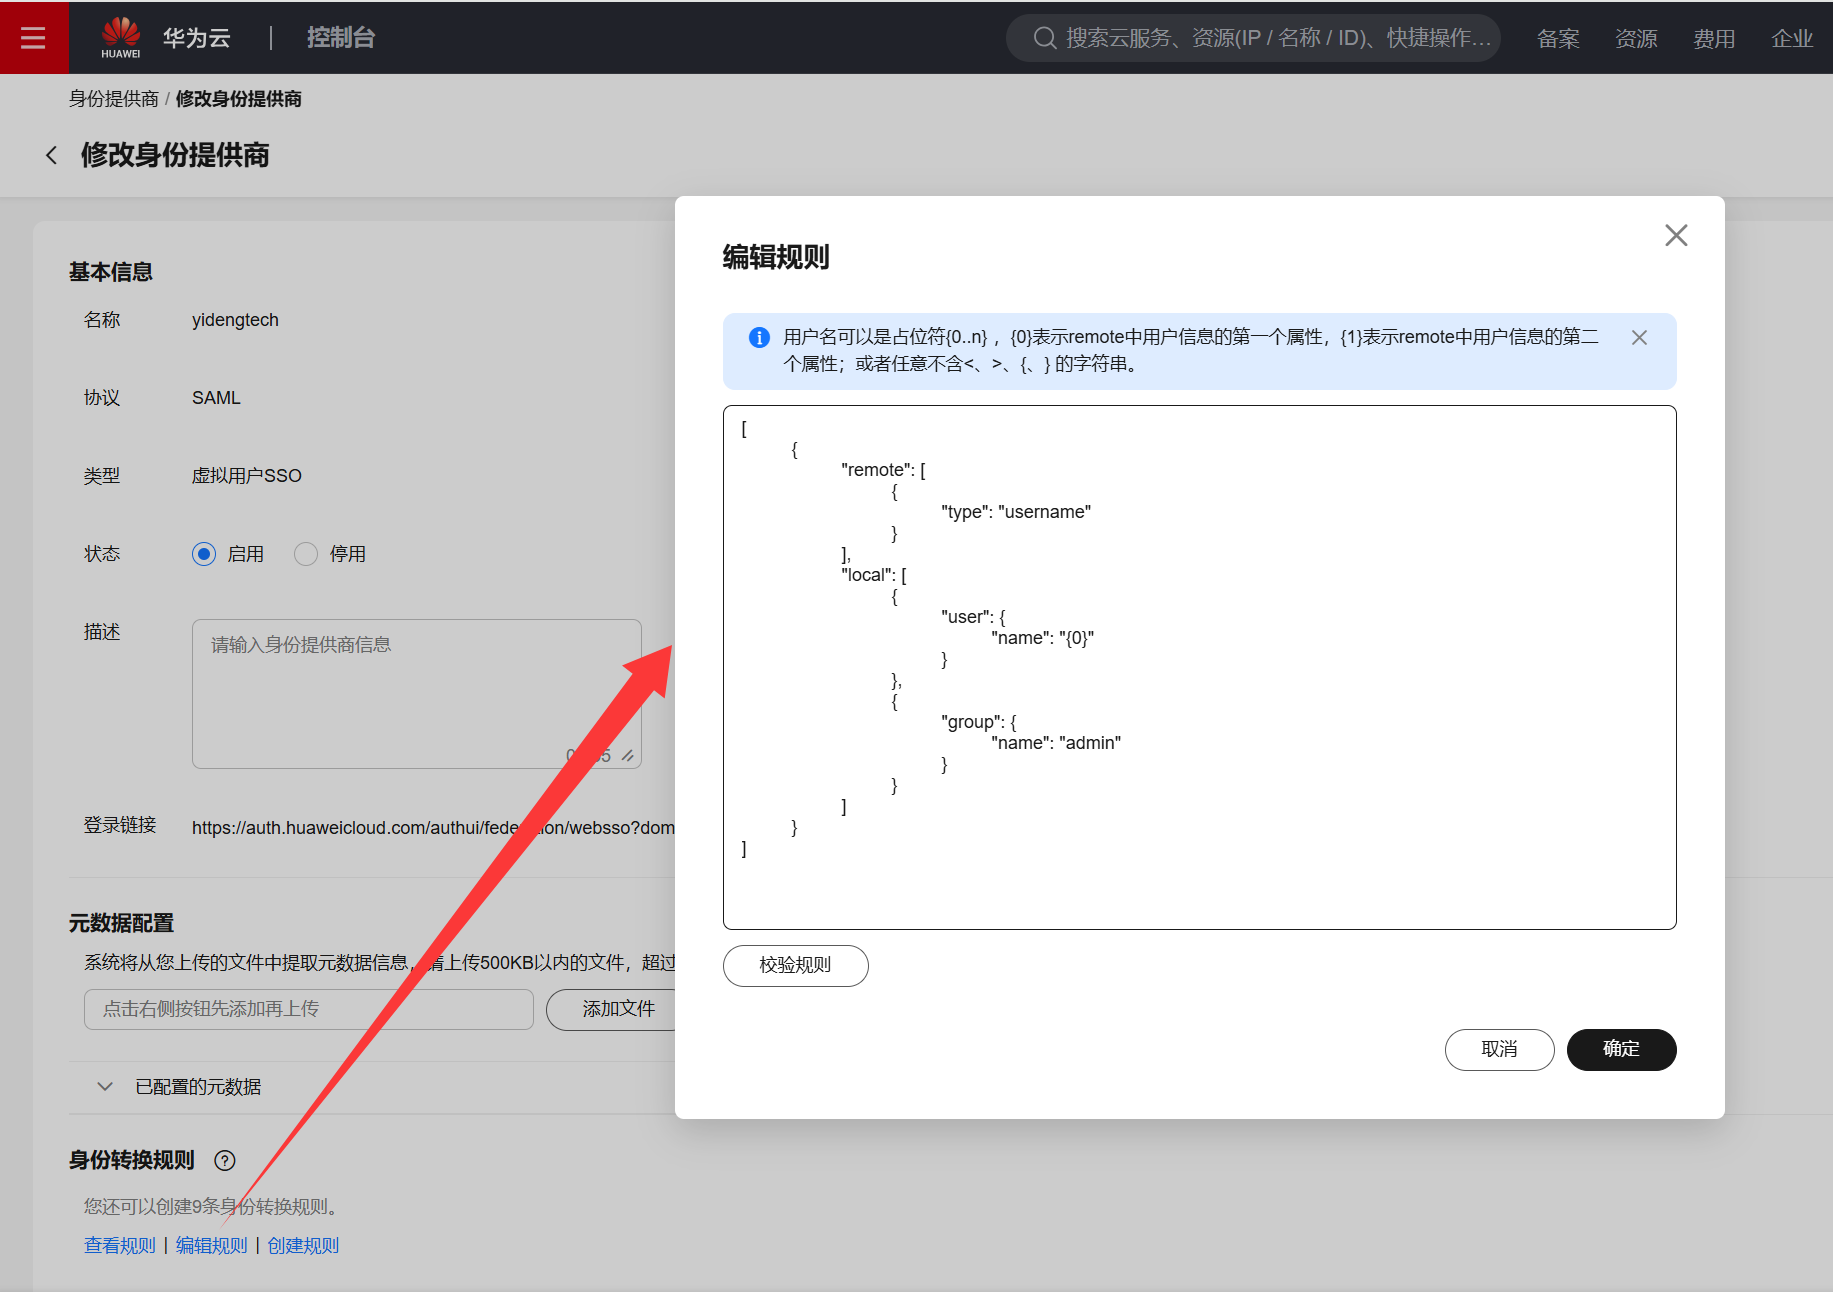Open the 创建规则 link
The image size is (1833, 1292).
pos(303,1245)
